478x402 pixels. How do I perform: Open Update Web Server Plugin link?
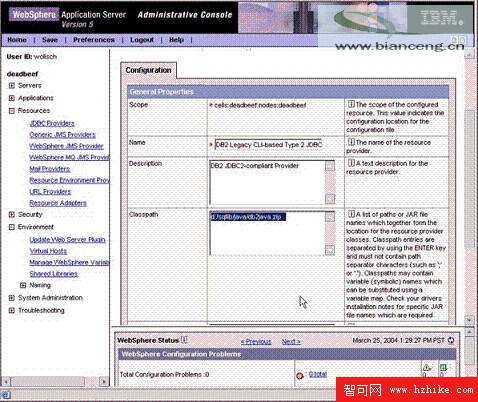67,239
